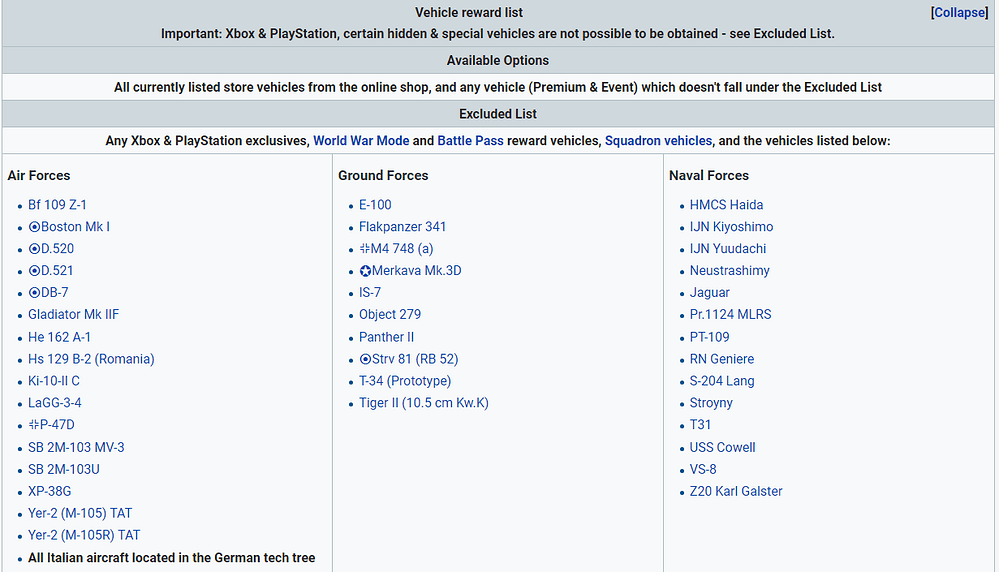Click the star icon before Merkava Mk.3D
This screenshot has height=572, width=999.
tap(365, 271)
